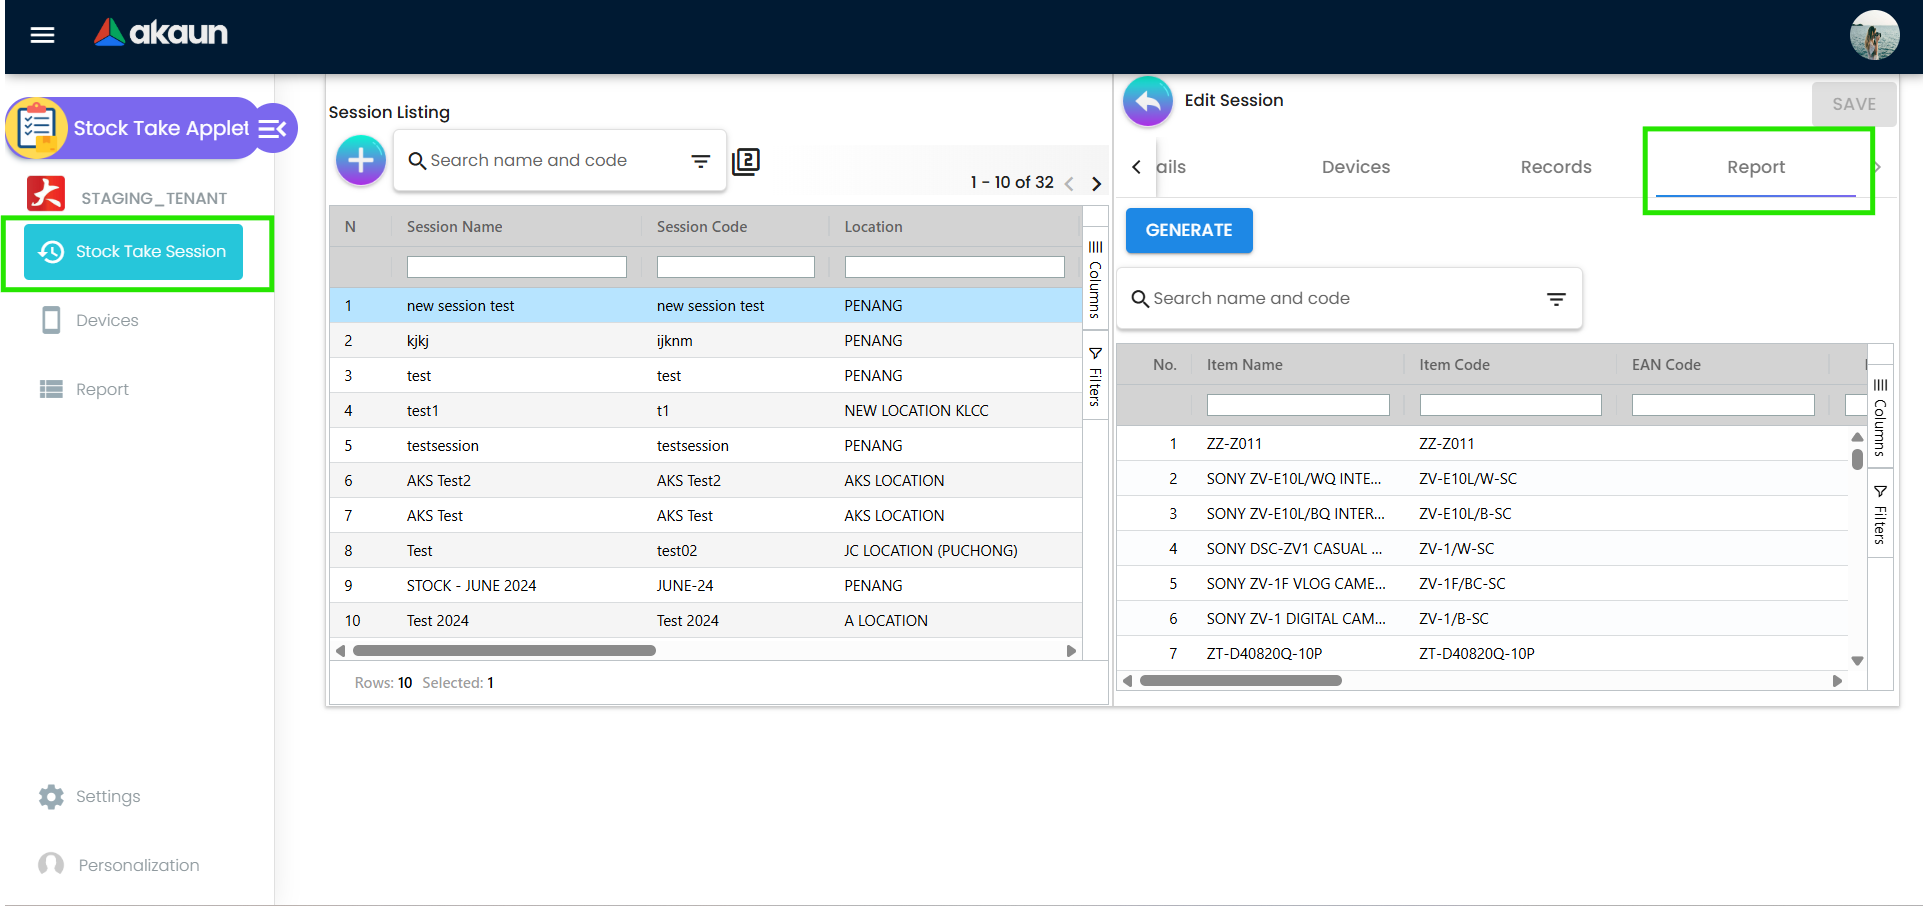Switch to the Records tab

[x=1555, y=167]
